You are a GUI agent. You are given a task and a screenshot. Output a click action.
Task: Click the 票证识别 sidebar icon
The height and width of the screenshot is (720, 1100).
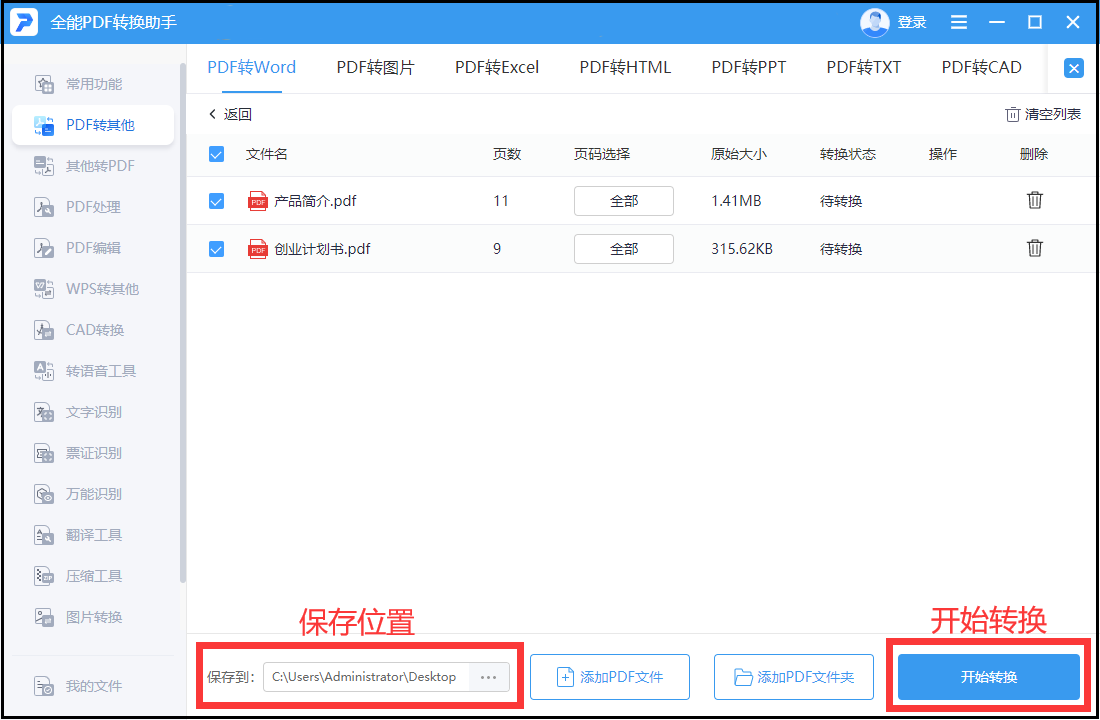point(44,453)
